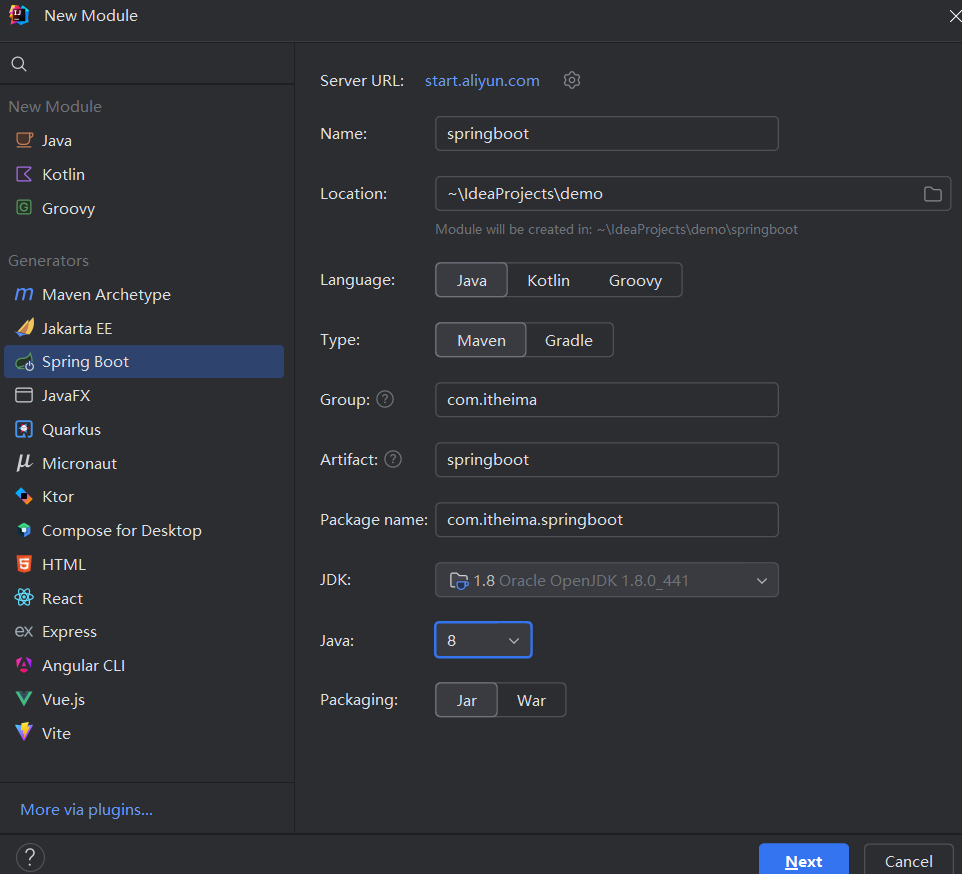Image resolution: width=962 pixels, height=874 pixels.
Task: Show help for Artifact field
Action: click(393, 459)
